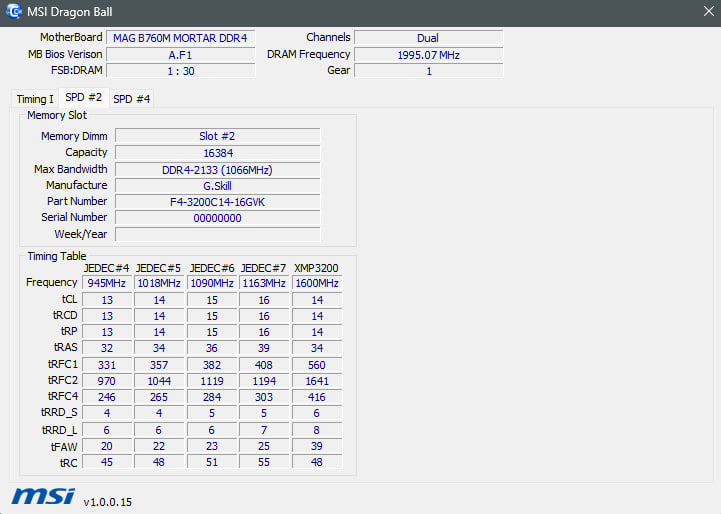Click the tRFC1 value 331

click(x=107, y=365)
